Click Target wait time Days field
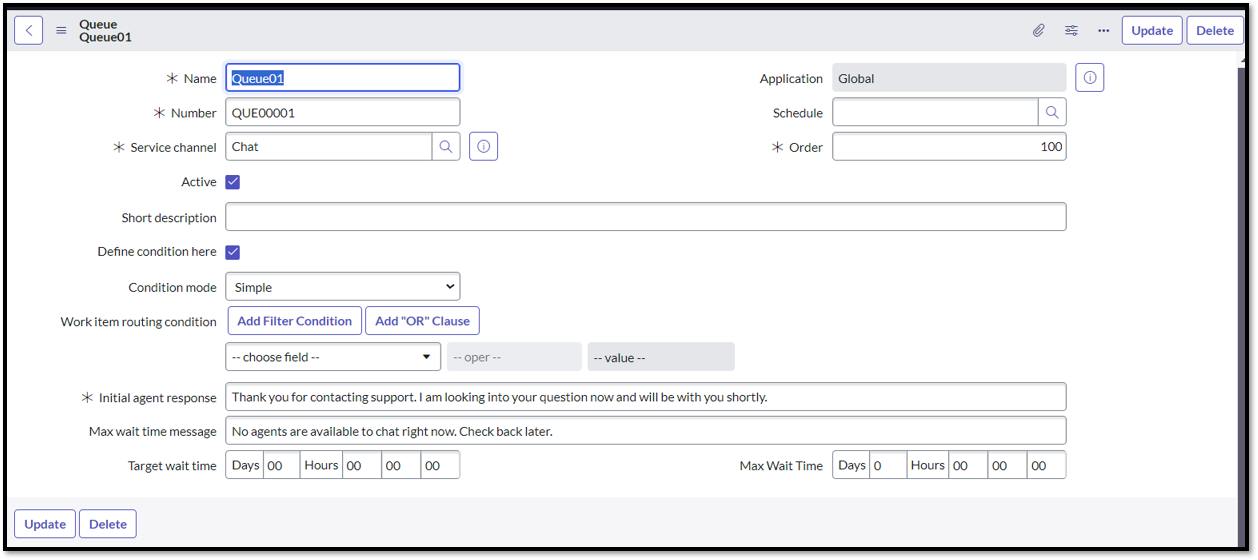 point(281,465)
